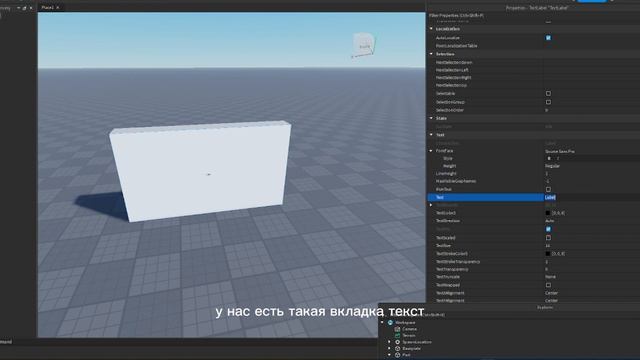Viewport: 640px width, 360px height.
Task: Select Camera in the Explorer tree
Action: [409, 329]
